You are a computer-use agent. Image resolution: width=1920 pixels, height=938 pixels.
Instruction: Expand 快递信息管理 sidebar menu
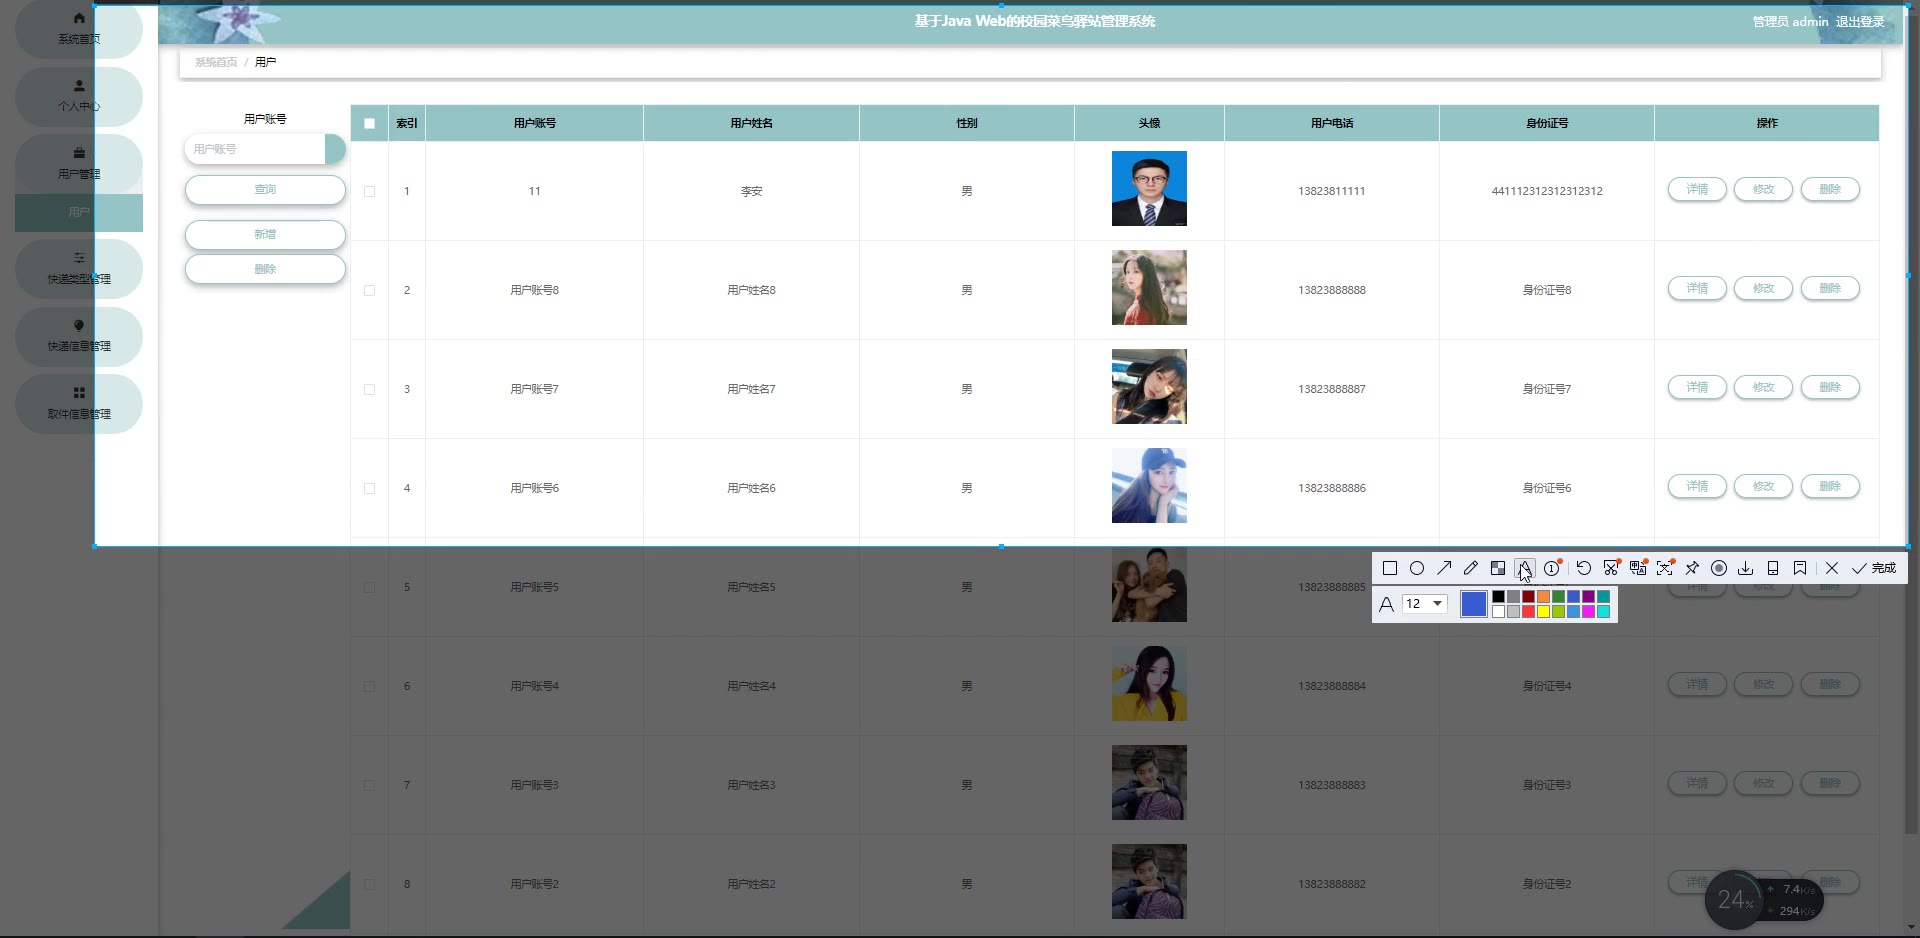point(79,336)
